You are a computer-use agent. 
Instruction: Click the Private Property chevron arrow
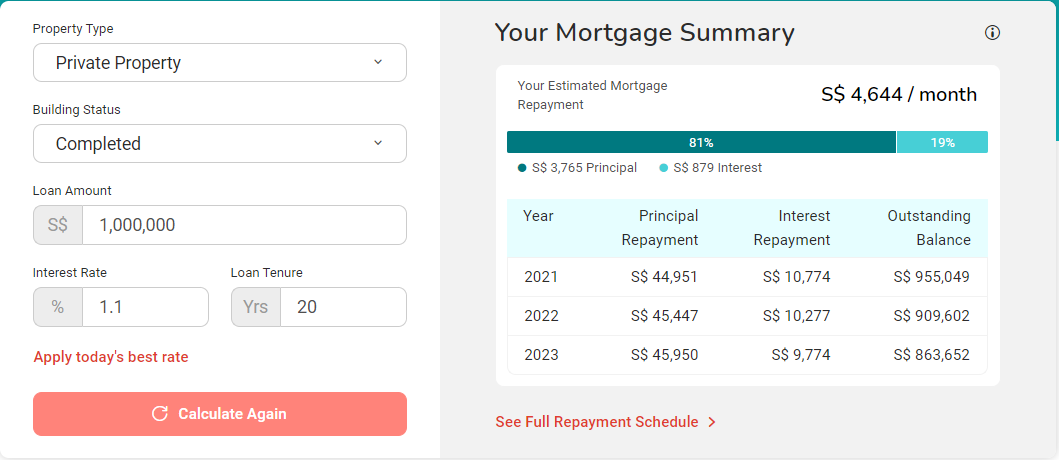(378, 62)
